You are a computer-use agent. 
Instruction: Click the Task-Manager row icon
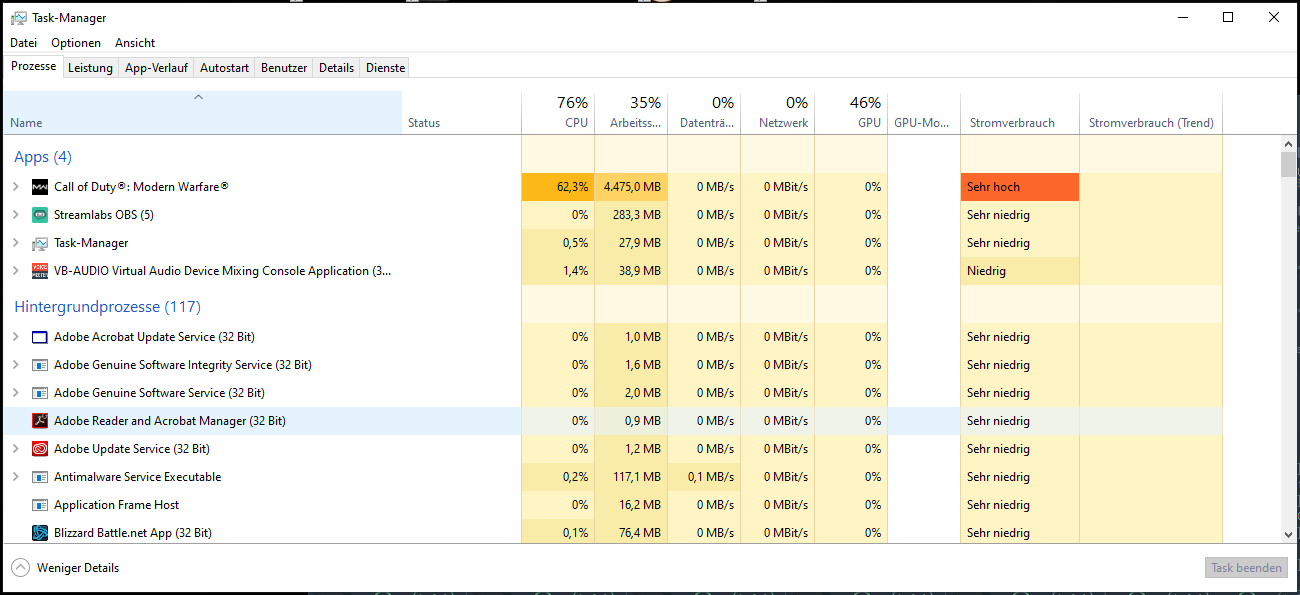[x=40, y=243]
